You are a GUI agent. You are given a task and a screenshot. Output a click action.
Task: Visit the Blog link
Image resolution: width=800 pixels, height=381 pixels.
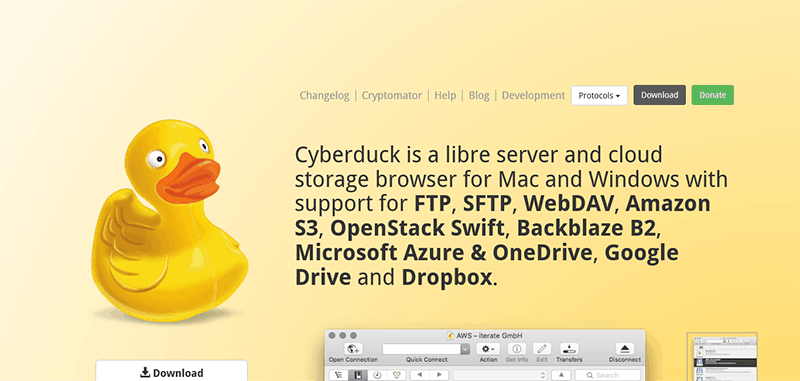[479, 95]
